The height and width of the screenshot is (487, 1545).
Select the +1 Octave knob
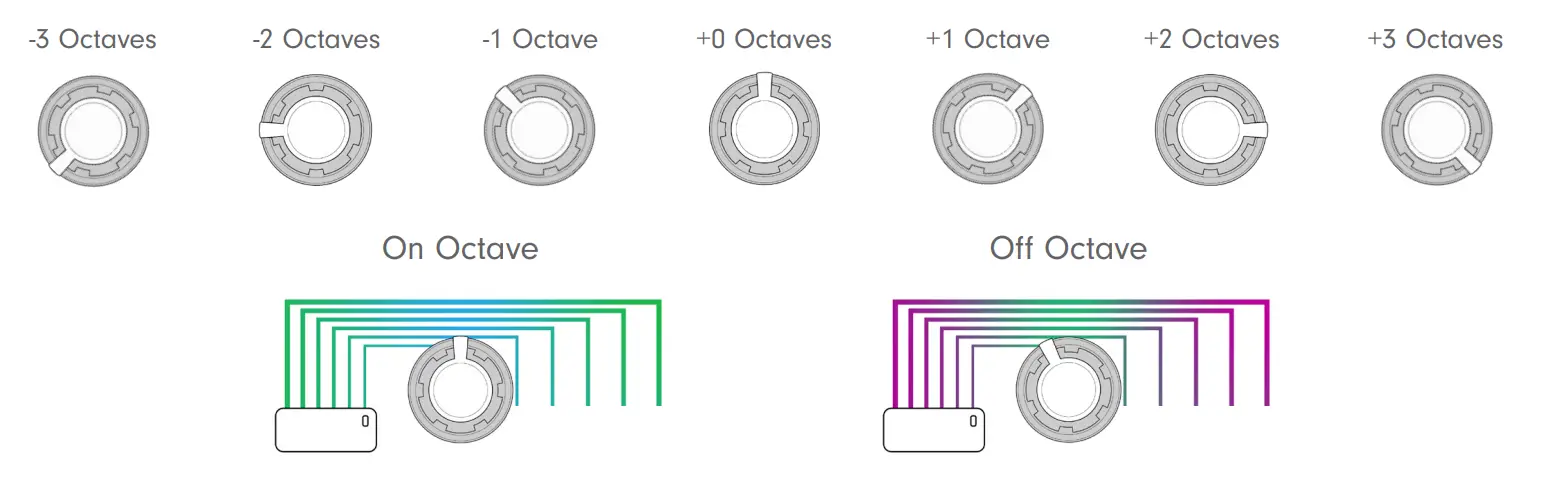(x=987, y=131)
